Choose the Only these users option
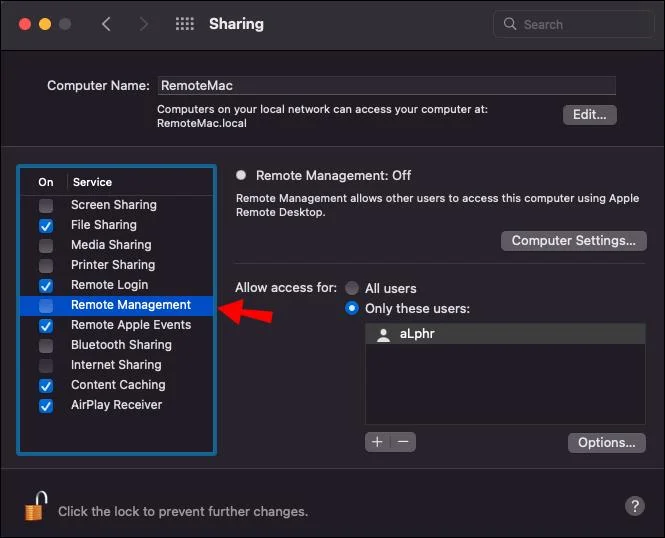Viewport: 665px width, 538px height. pyautogui.click(x=352, y=308)
